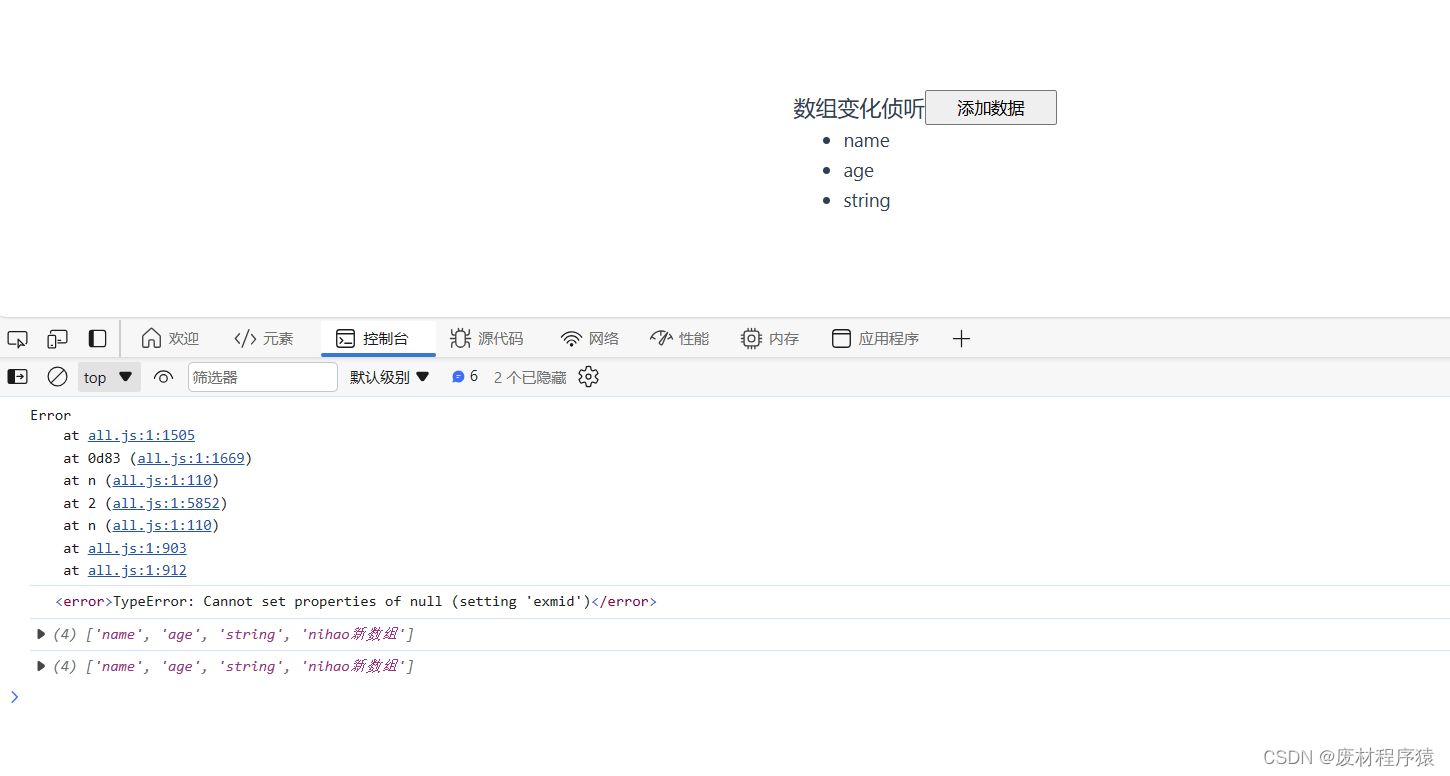Image resolution: width=1450 pixels, height=776 pixels.
Task: Open the console sidebar icon
Action: coord(17,377)
